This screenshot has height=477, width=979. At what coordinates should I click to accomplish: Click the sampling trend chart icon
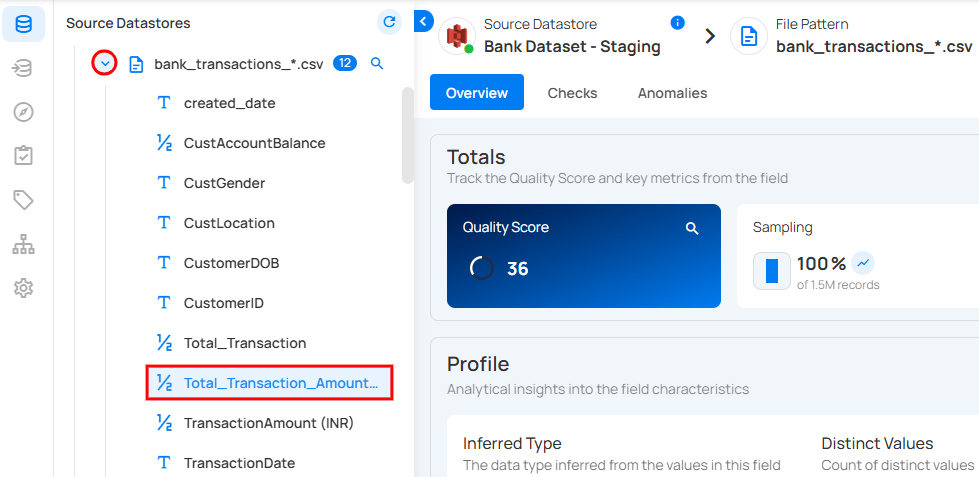click(862, 263)
